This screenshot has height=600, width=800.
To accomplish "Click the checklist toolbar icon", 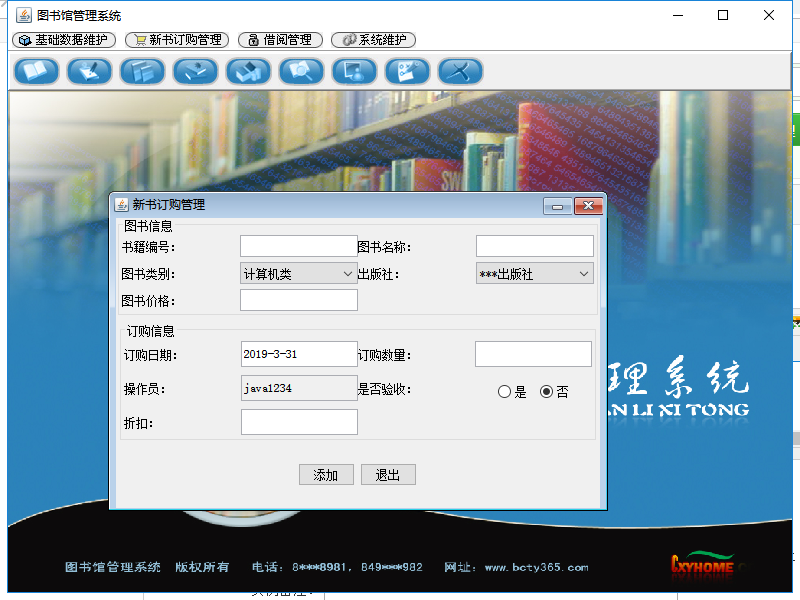I will tap(407, 71).
